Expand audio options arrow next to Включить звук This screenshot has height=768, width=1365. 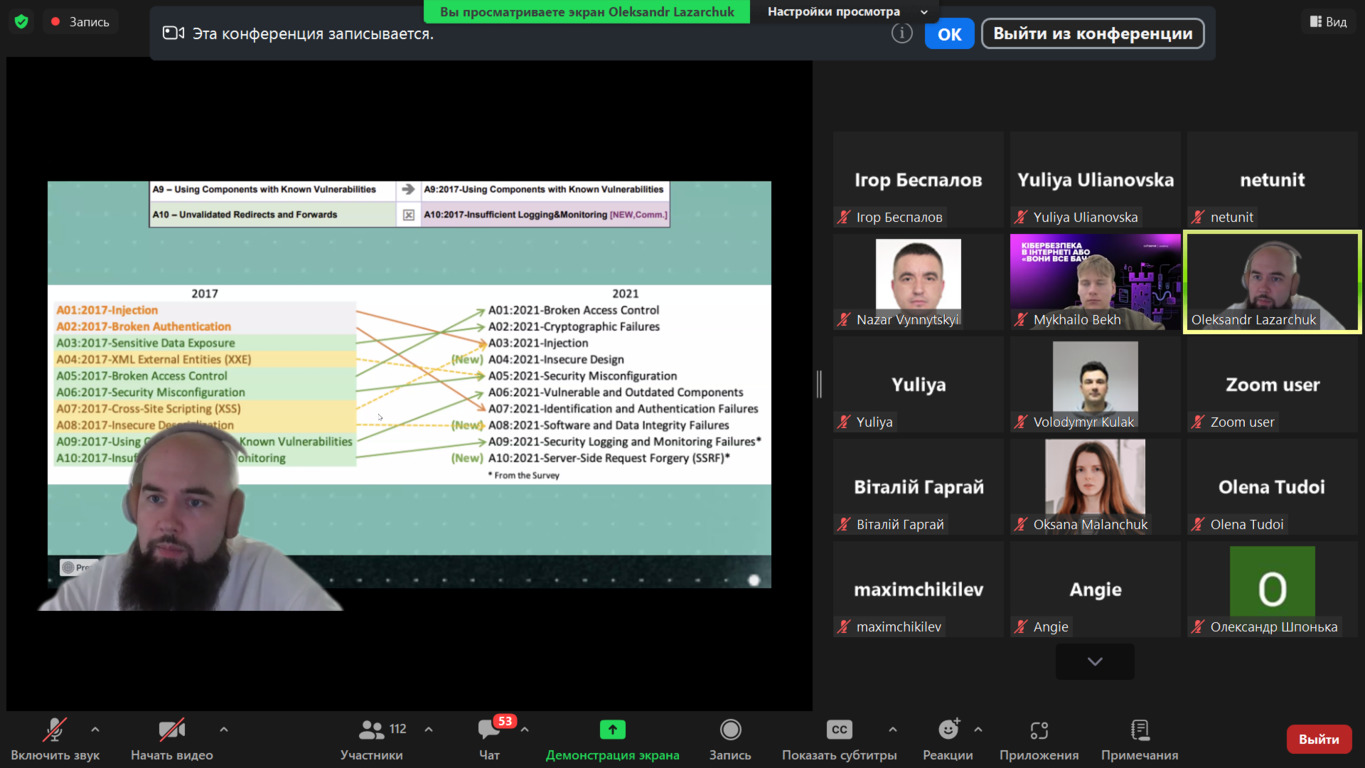(x=95, y=730)
